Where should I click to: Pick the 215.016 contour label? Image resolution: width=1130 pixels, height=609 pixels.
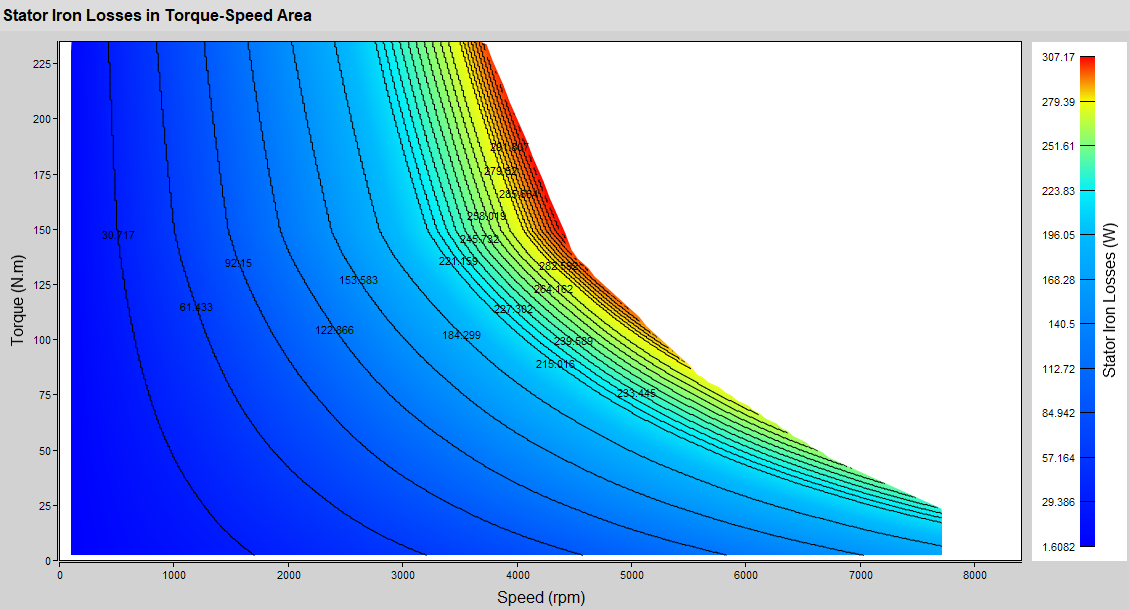pos(555,365)
